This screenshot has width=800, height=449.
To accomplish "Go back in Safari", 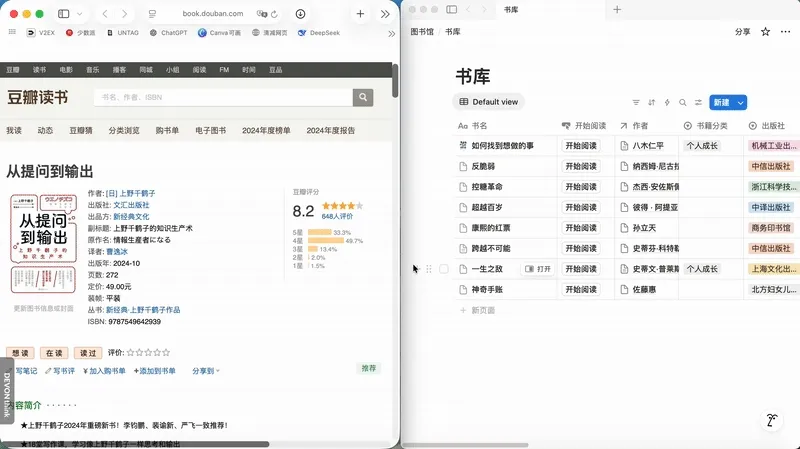I will coord(105,14).
